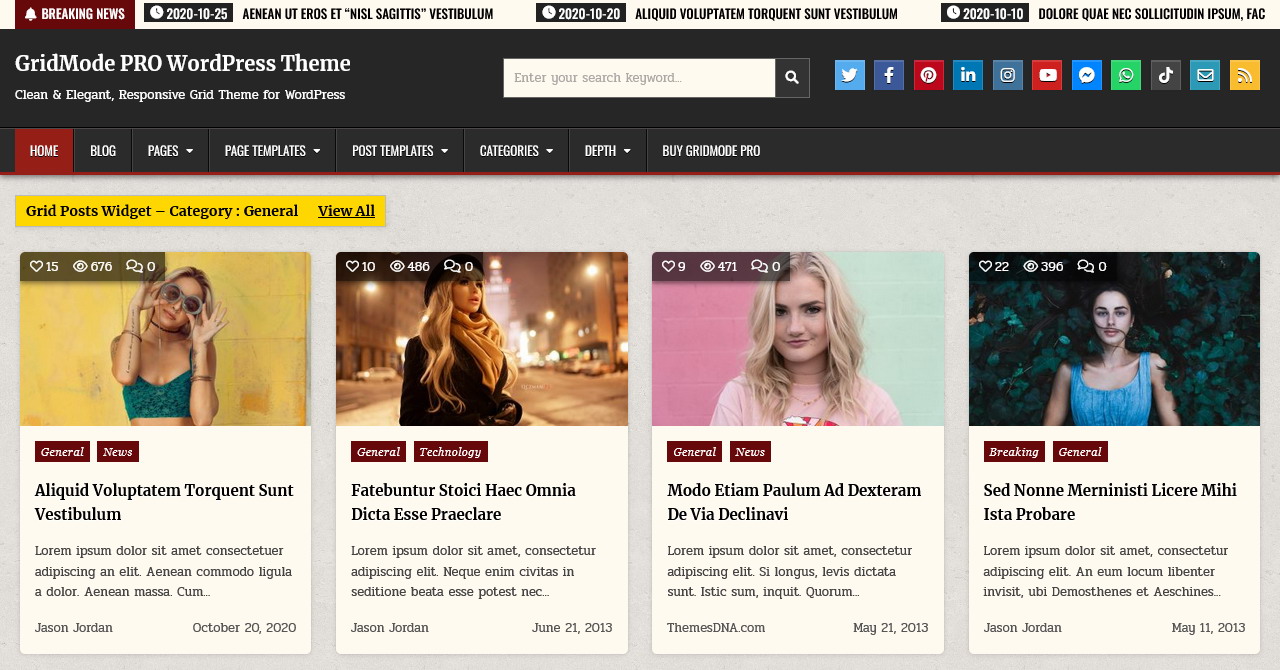Click the 486 views eye icon
Image resolution: width=1280 pixels, height=670 pixels.
tap(398, 267)
